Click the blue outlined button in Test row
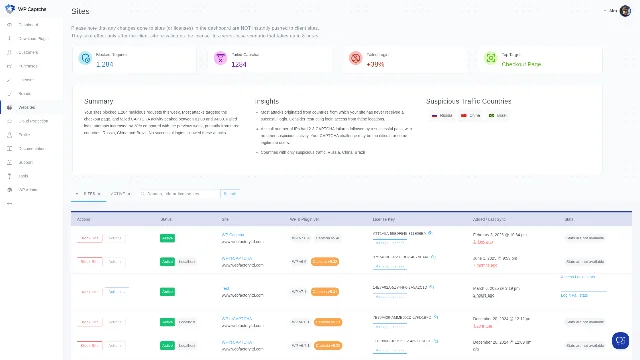640x360 pixels. pyautogui.click(x=117, y=292)
